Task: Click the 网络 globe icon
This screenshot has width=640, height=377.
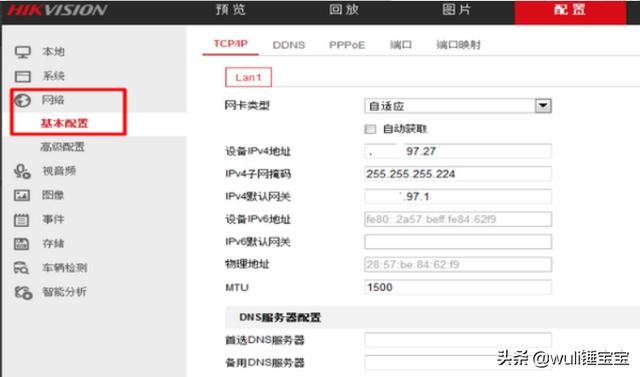Action: (x=22, y=100)
